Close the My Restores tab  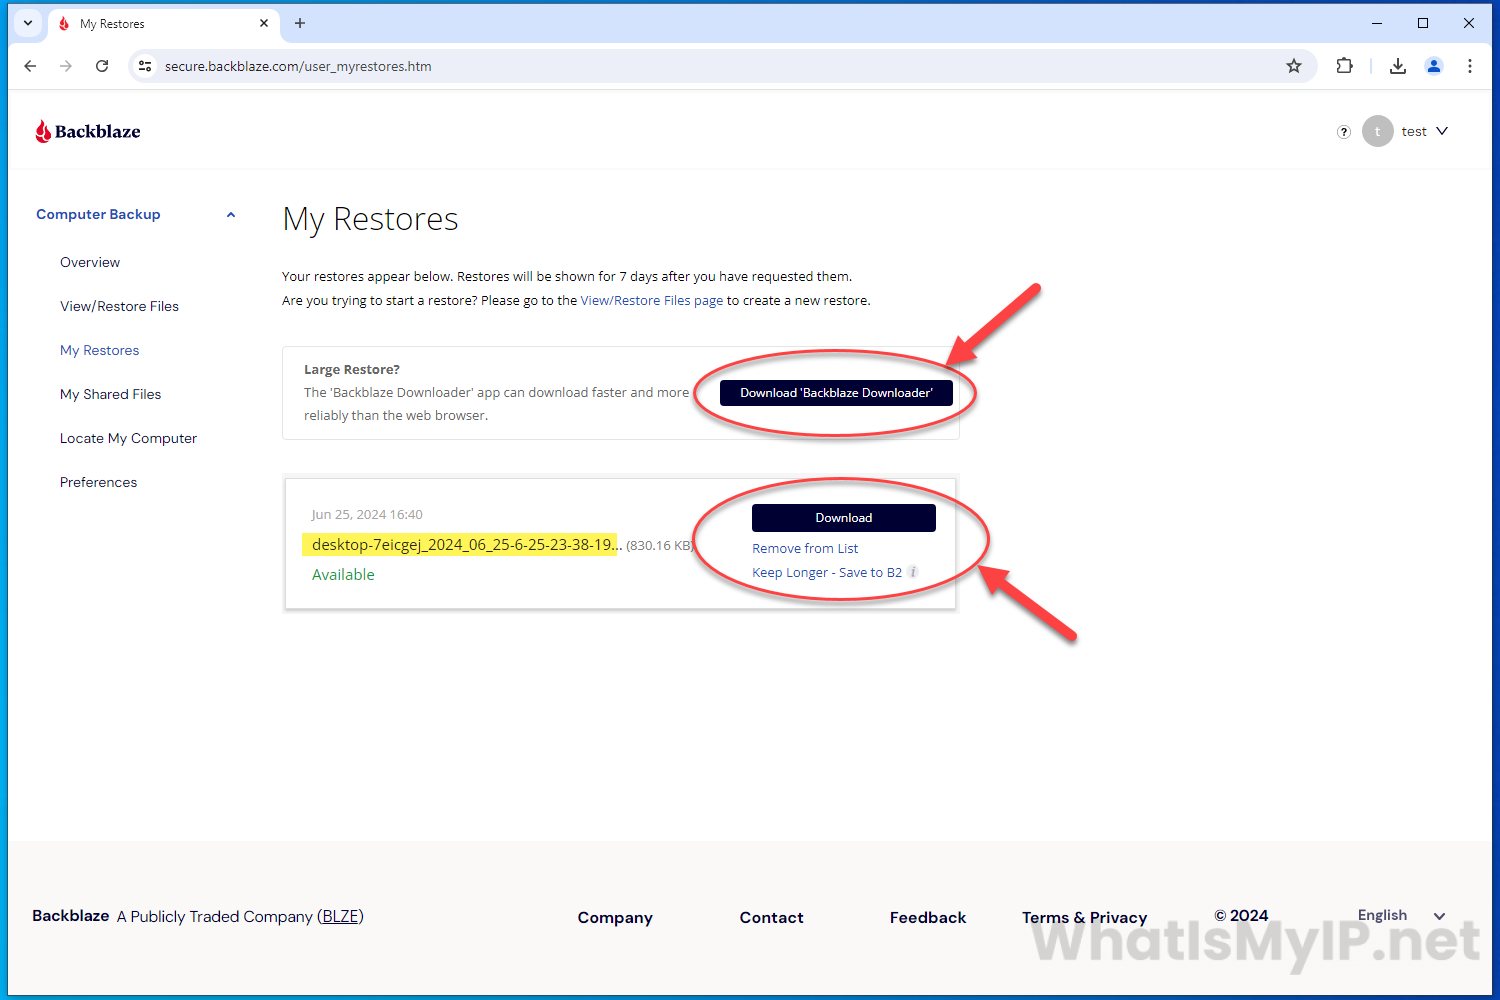[x=264, y=23]
